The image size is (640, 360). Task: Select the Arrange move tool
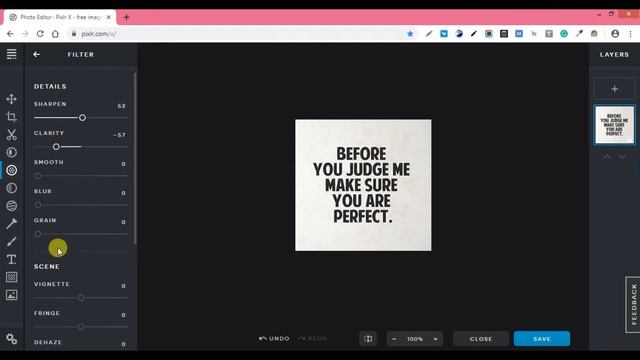[11, 99]
